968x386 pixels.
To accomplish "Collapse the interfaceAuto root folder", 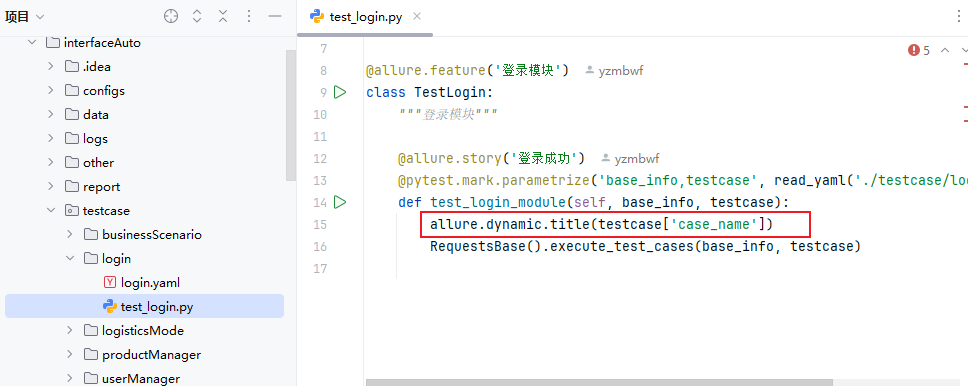I will 31,43.
